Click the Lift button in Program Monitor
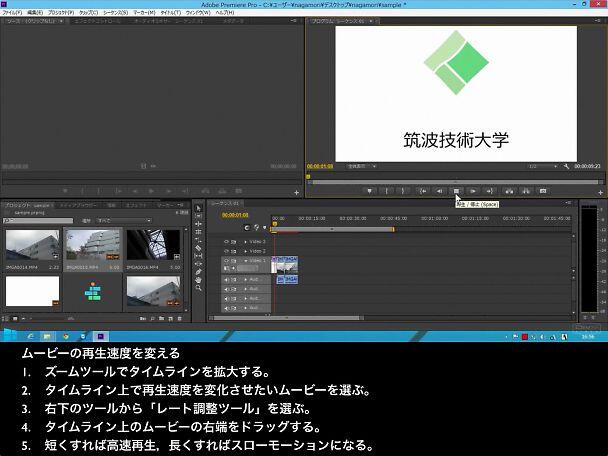The width and height of the screenshot is (608, 456). pos(509,191)
